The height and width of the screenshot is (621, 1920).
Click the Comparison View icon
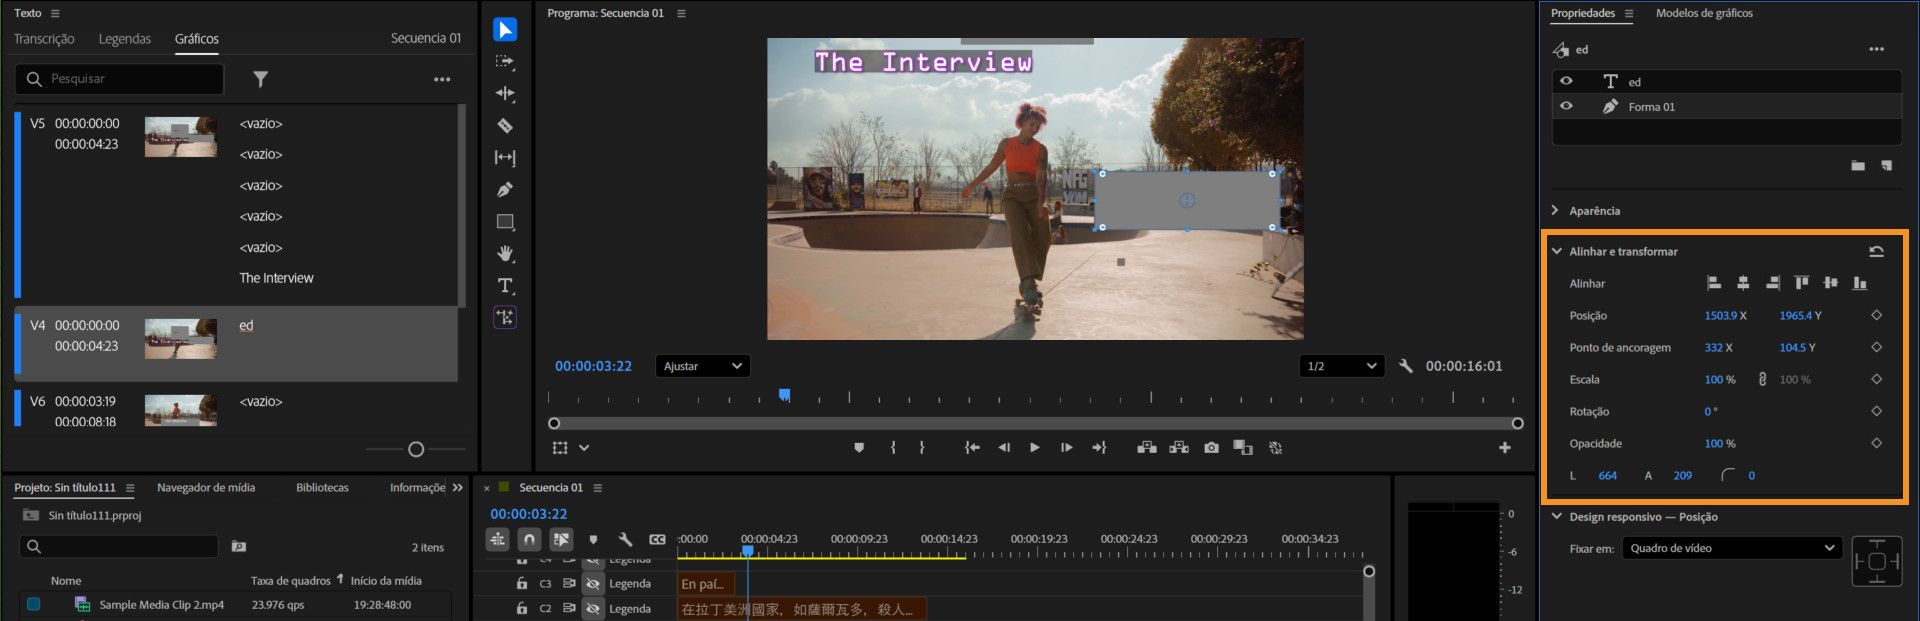pyautogui.click(x=1243, y=448)
